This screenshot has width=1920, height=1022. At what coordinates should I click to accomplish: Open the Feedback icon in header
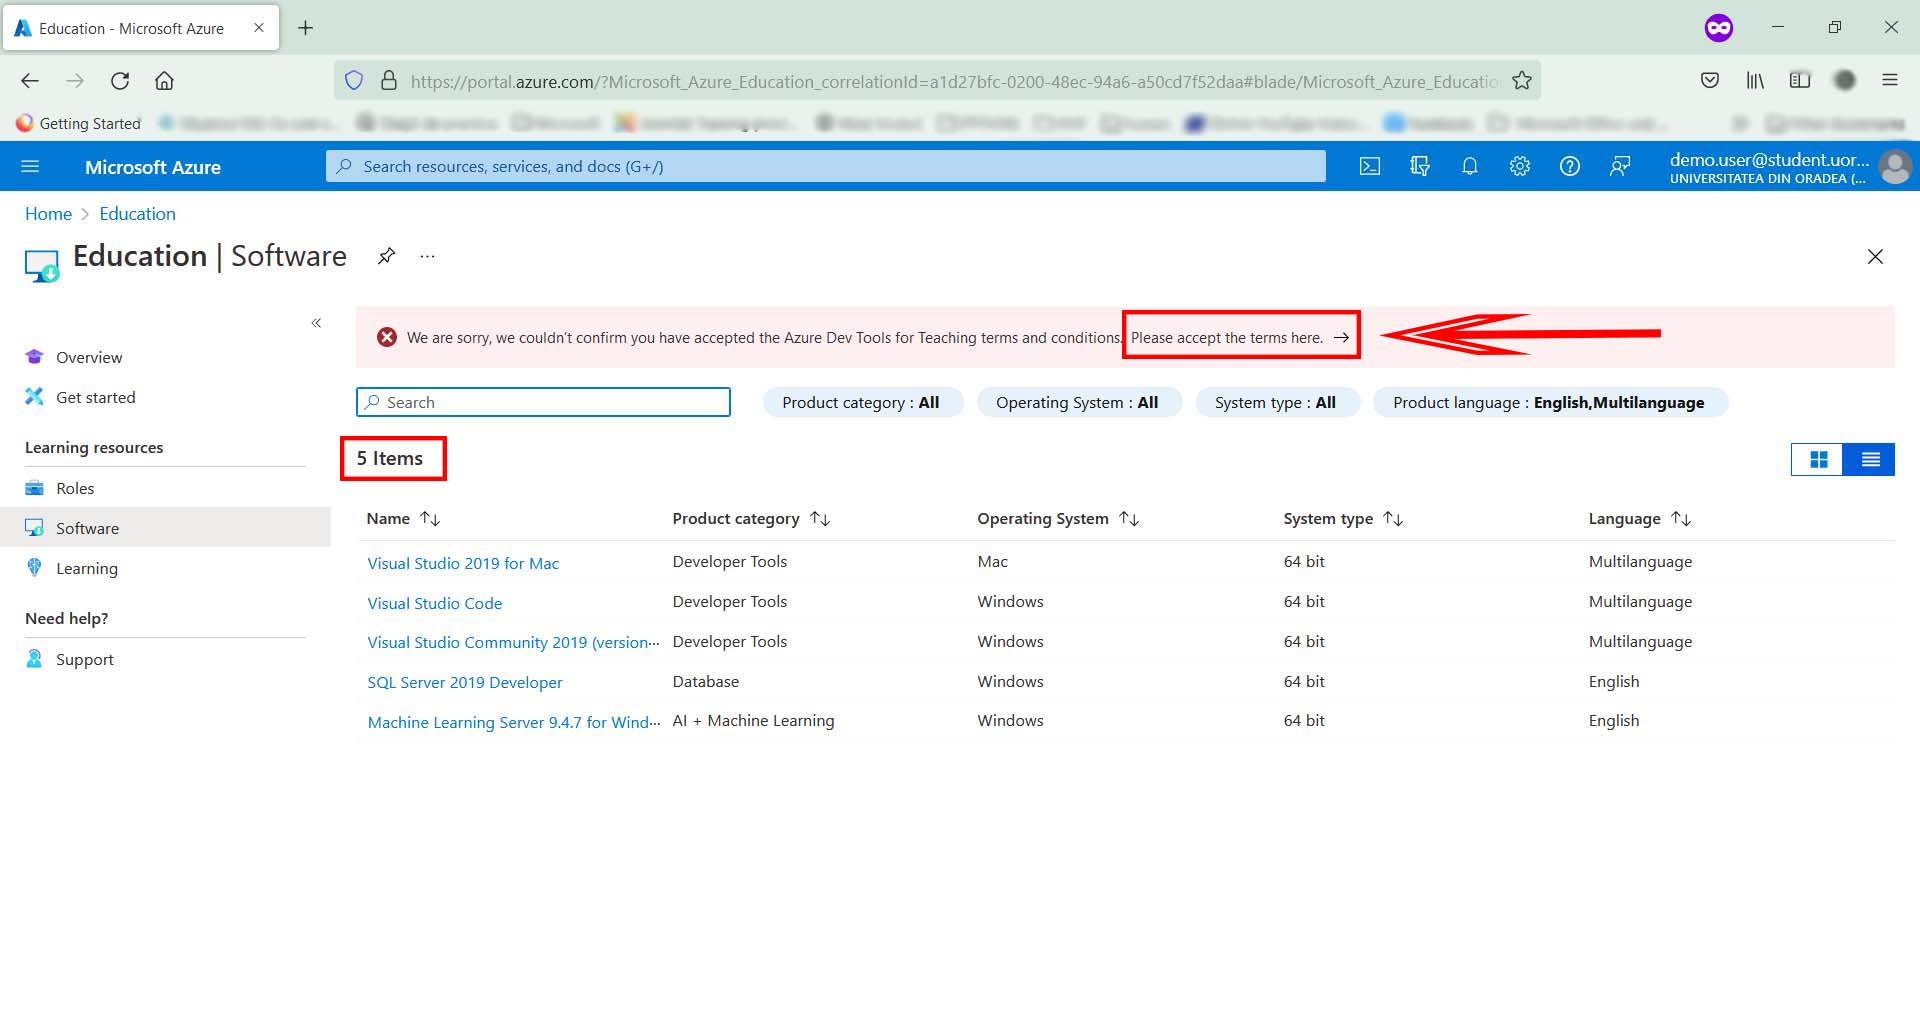pos(1620,166)
